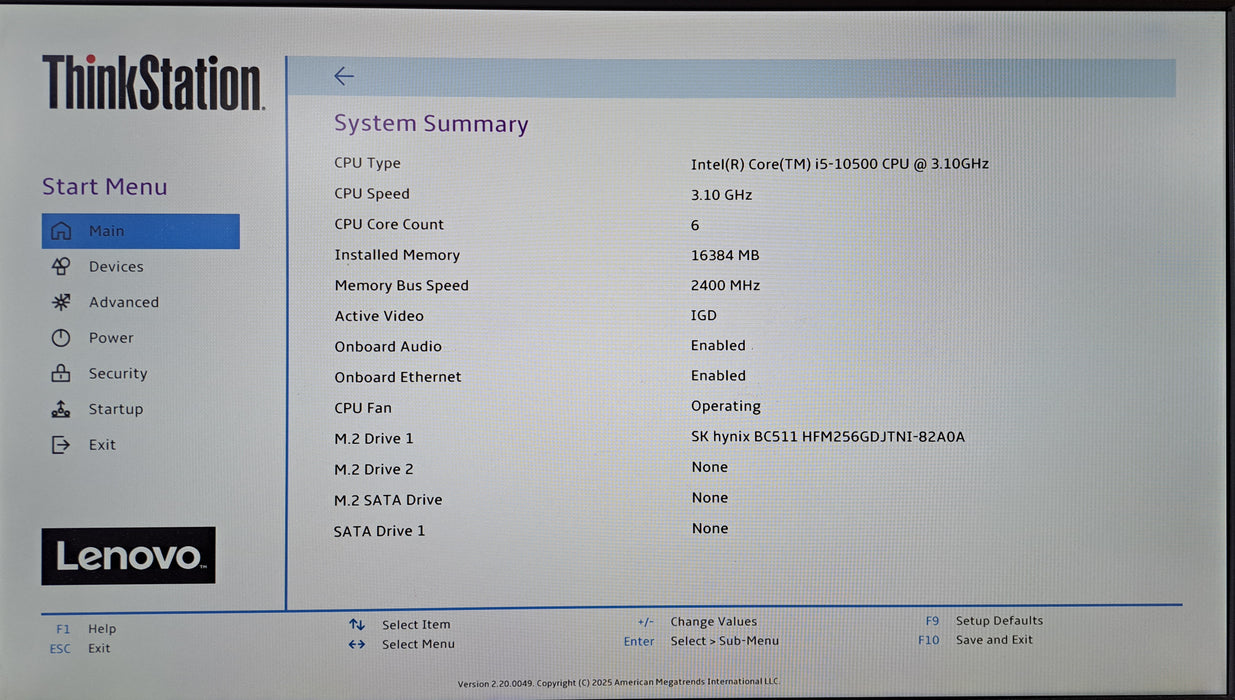The height and width of the screenshot is (700, 1235).
Task: Click the Version 2.20.0049 copyright text
Action: (x=618, y=683)
